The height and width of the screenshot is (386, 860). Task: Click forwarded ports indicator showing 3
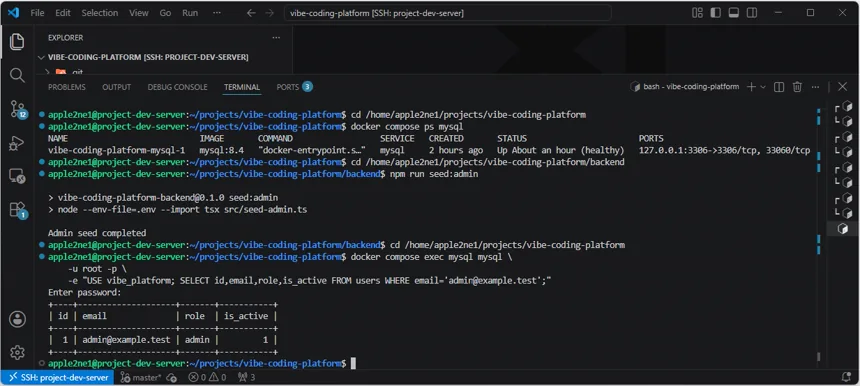click(246, 377)
